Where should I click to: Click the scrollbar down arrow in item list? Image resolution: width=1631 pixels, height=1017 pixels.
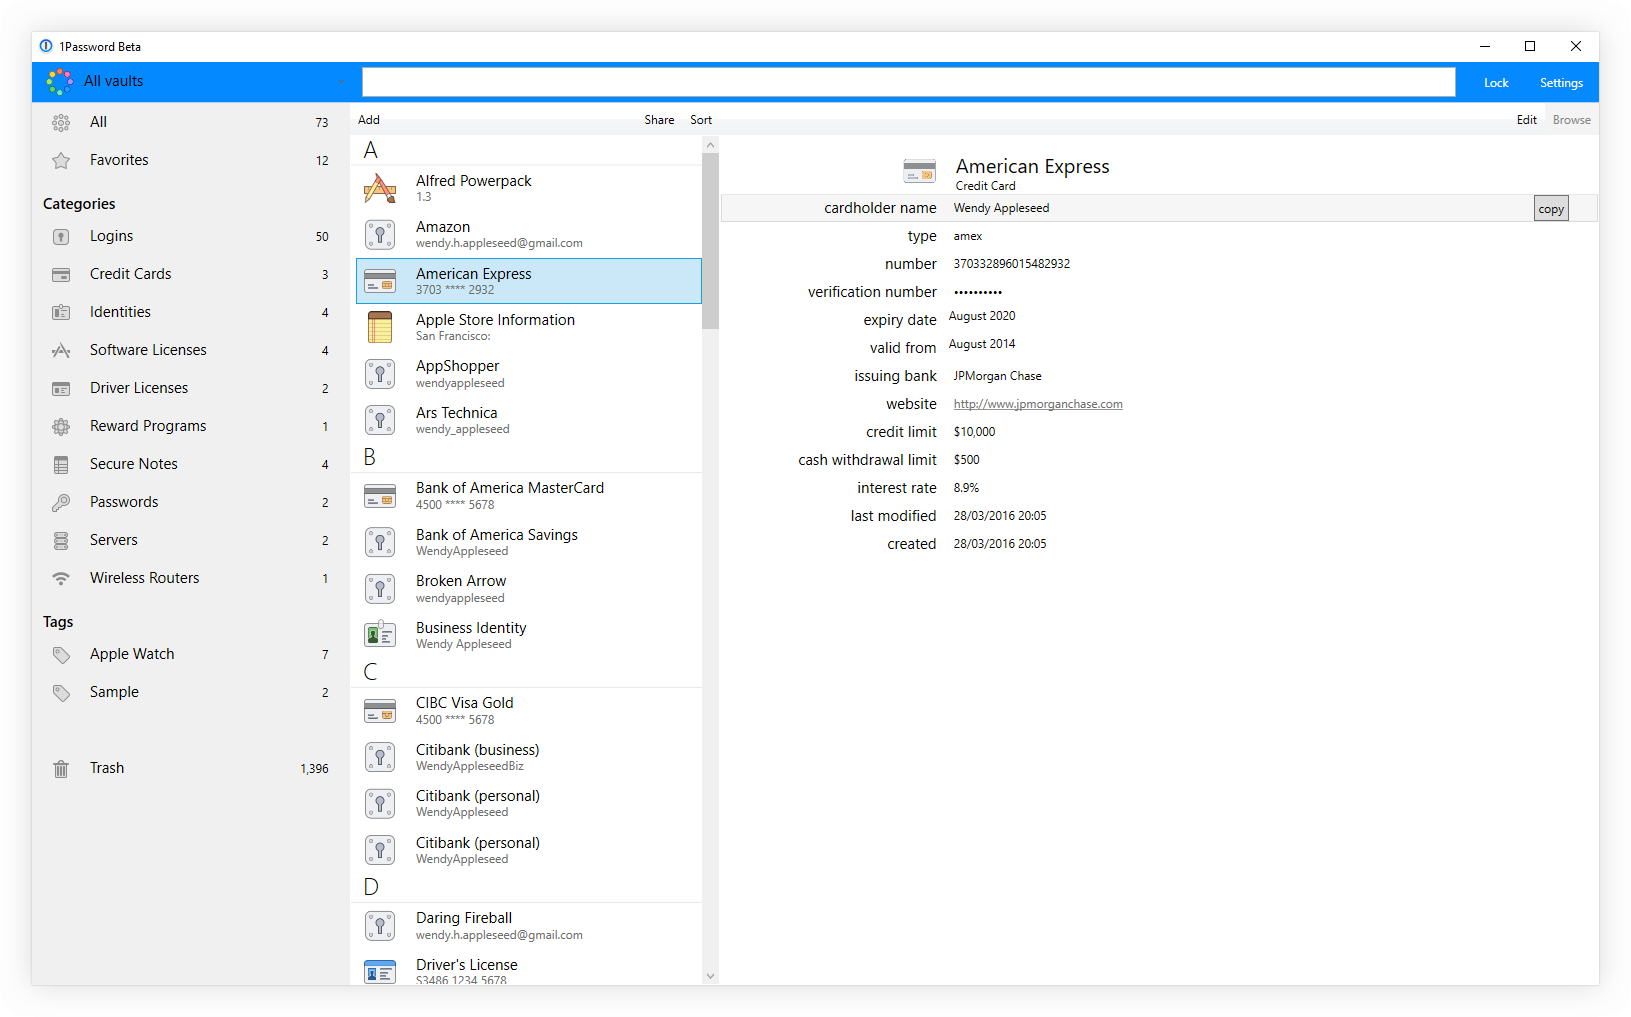point(710,976)
